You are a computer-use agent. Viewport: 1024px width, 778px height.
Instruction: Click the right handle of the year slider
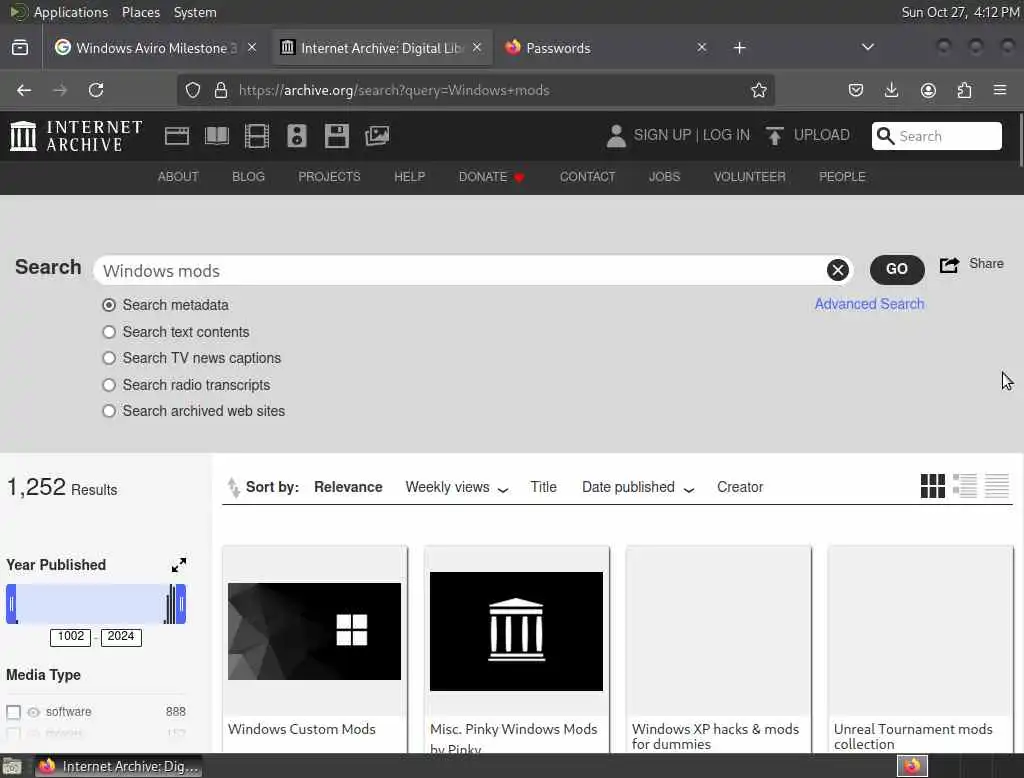[182, 604]
